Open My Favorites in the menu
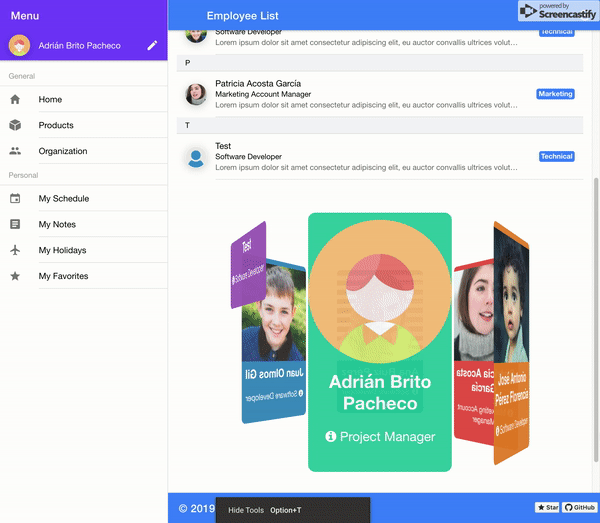 pyautogui.click(x=84, y=276)
